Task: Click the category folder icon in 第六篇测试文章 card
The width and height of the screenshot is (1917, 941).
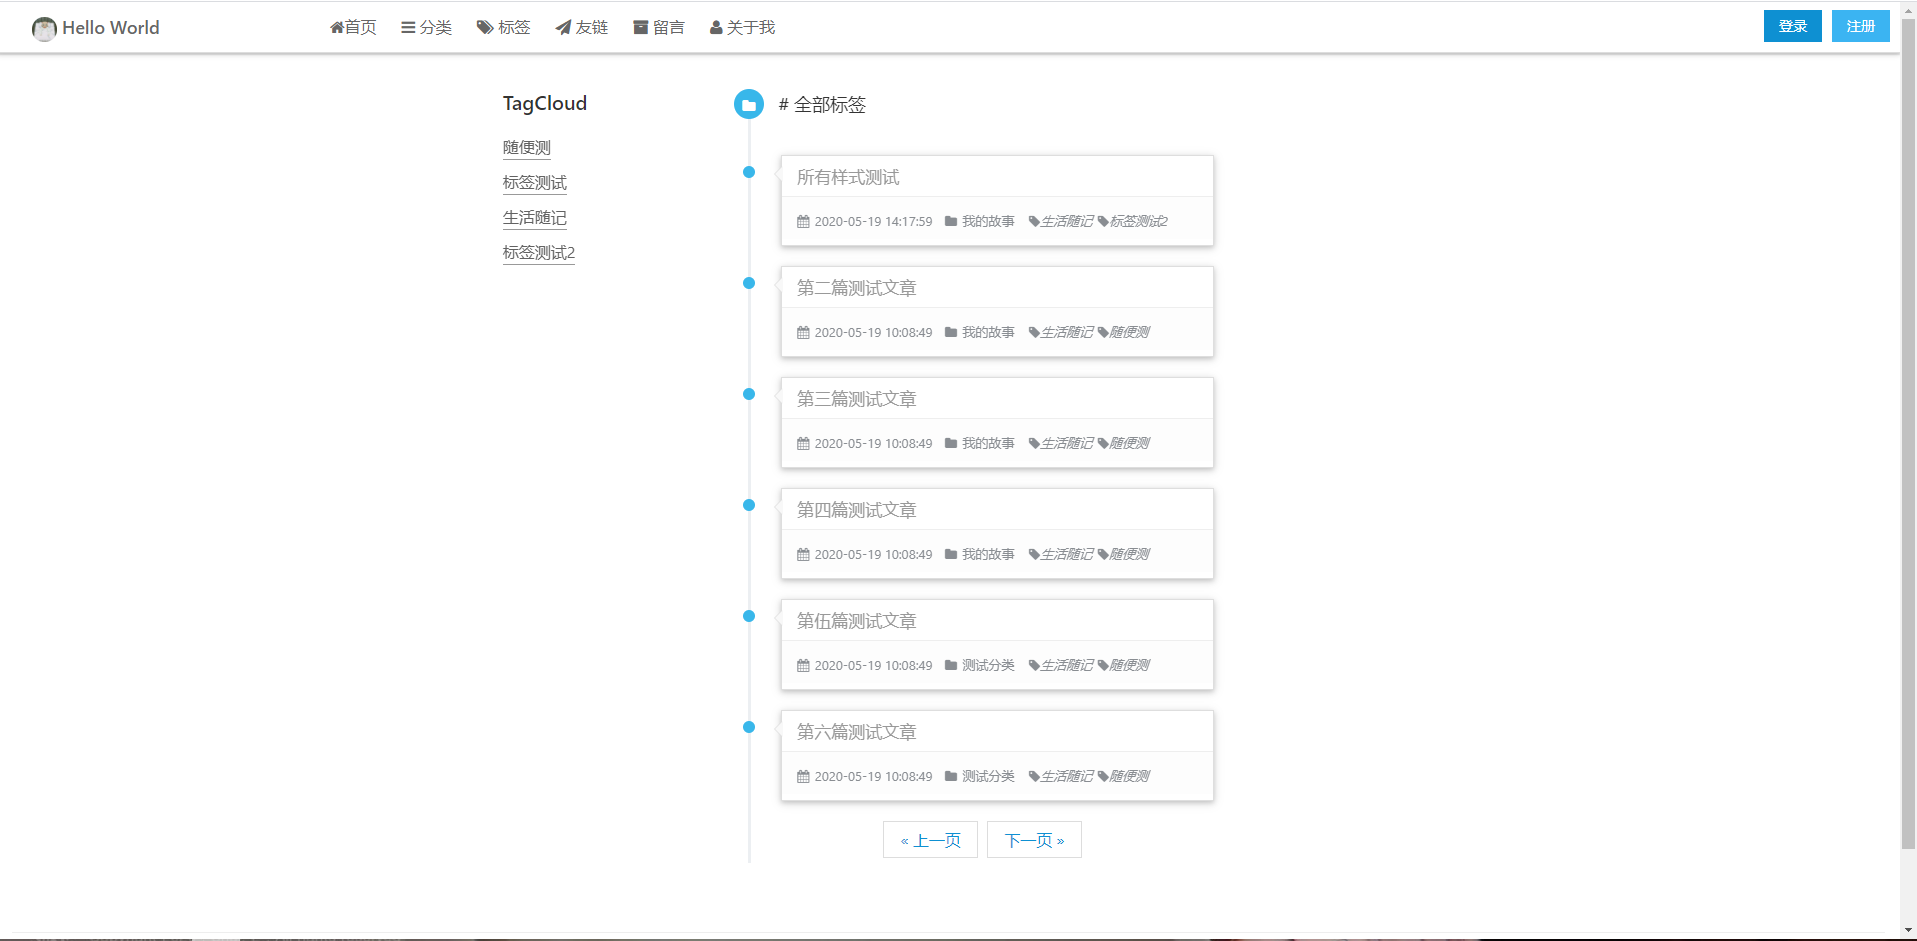Action: 951,776
